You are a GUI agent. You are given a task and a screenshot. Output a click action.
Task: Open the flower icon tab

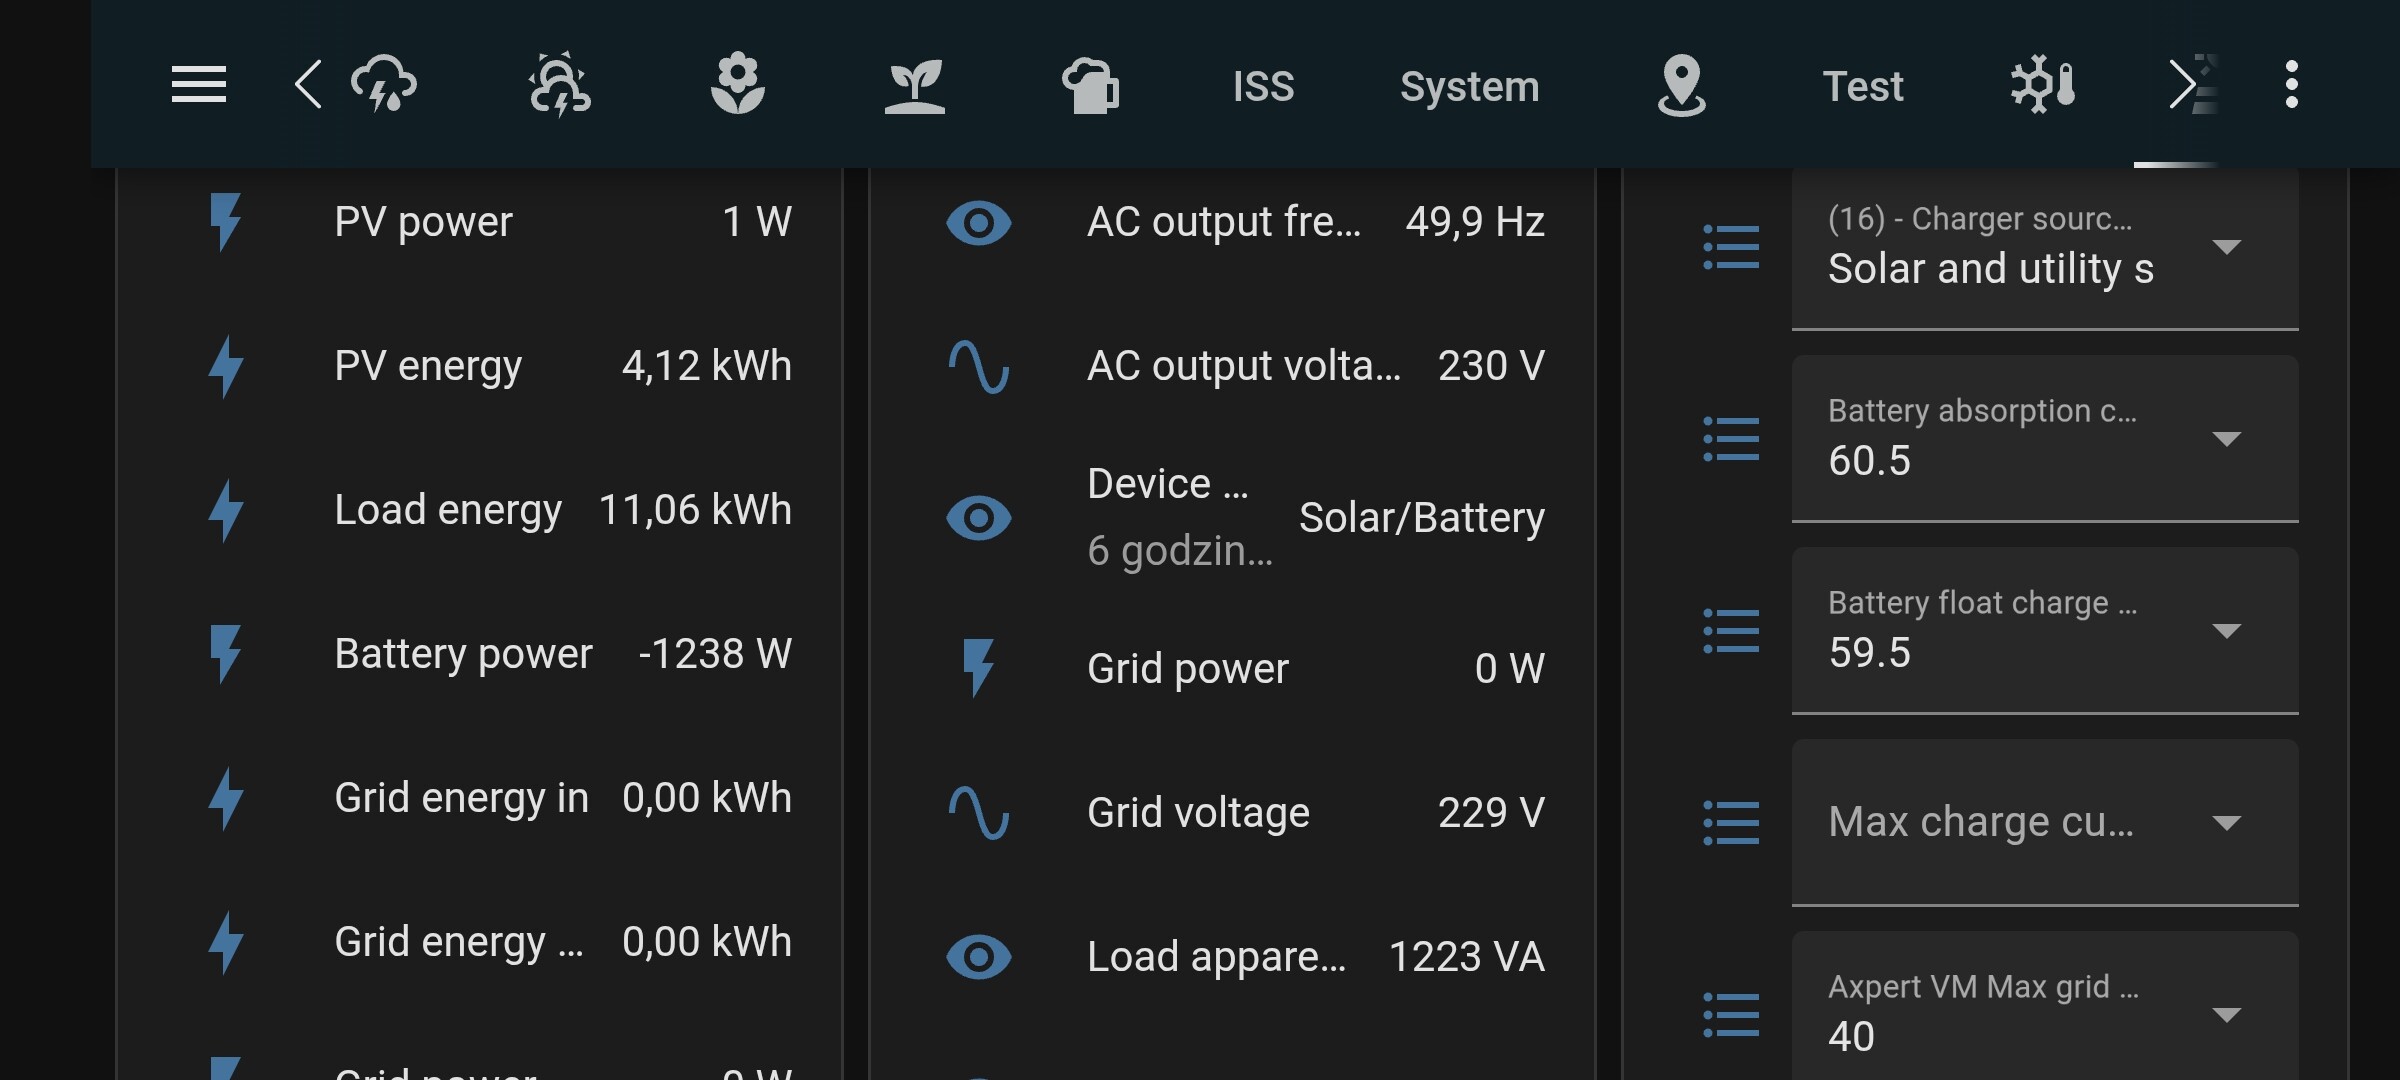point(737,85)
